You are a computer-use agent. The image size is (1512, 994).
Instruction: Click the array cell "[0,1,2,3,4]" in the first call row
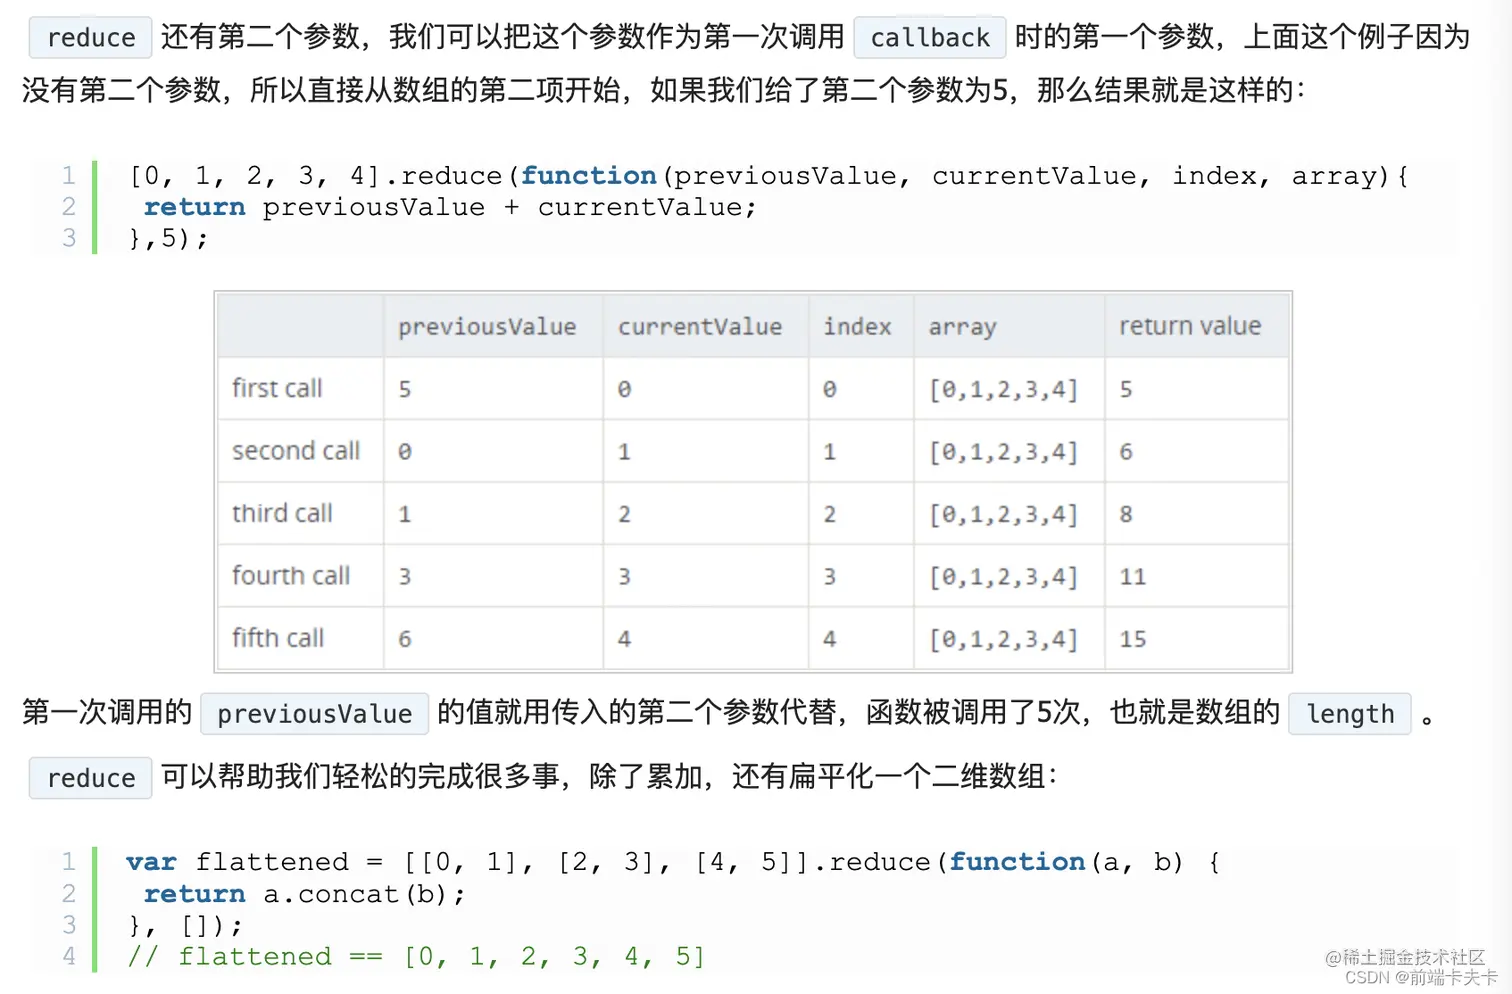(x=1003, y=389)
